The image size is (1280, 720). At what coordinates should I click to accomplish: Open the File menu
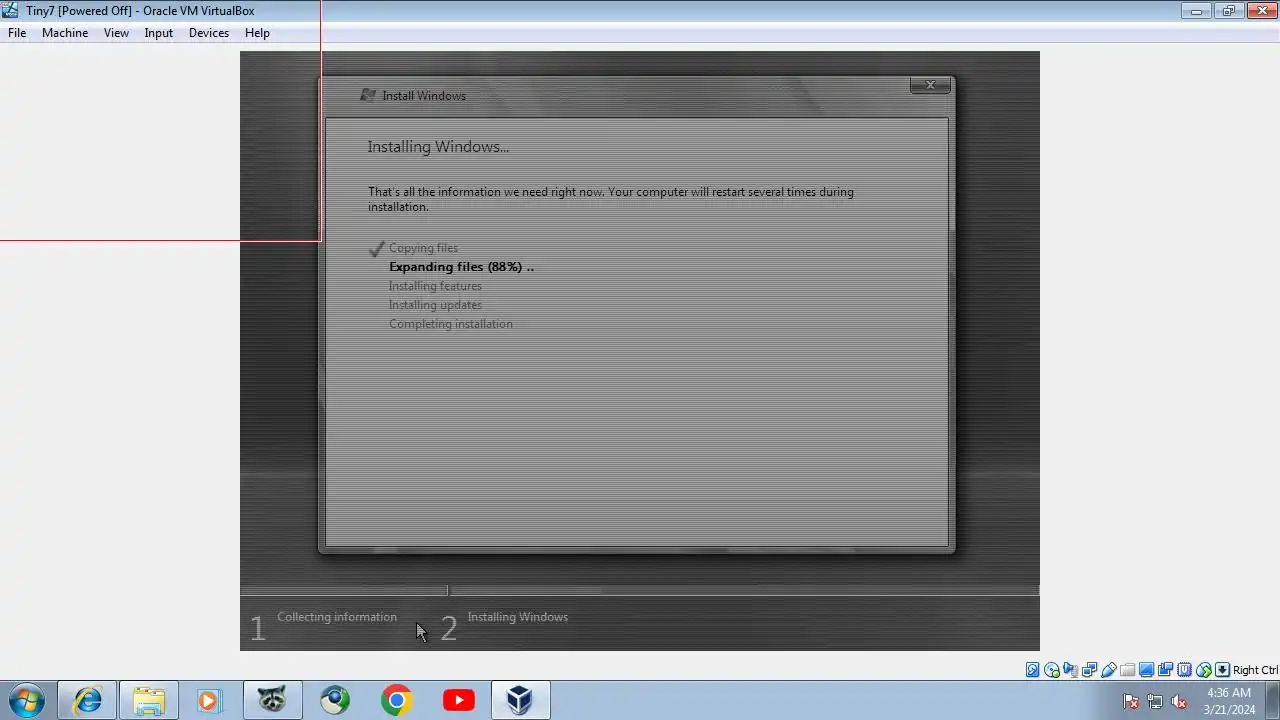point(17,33)
